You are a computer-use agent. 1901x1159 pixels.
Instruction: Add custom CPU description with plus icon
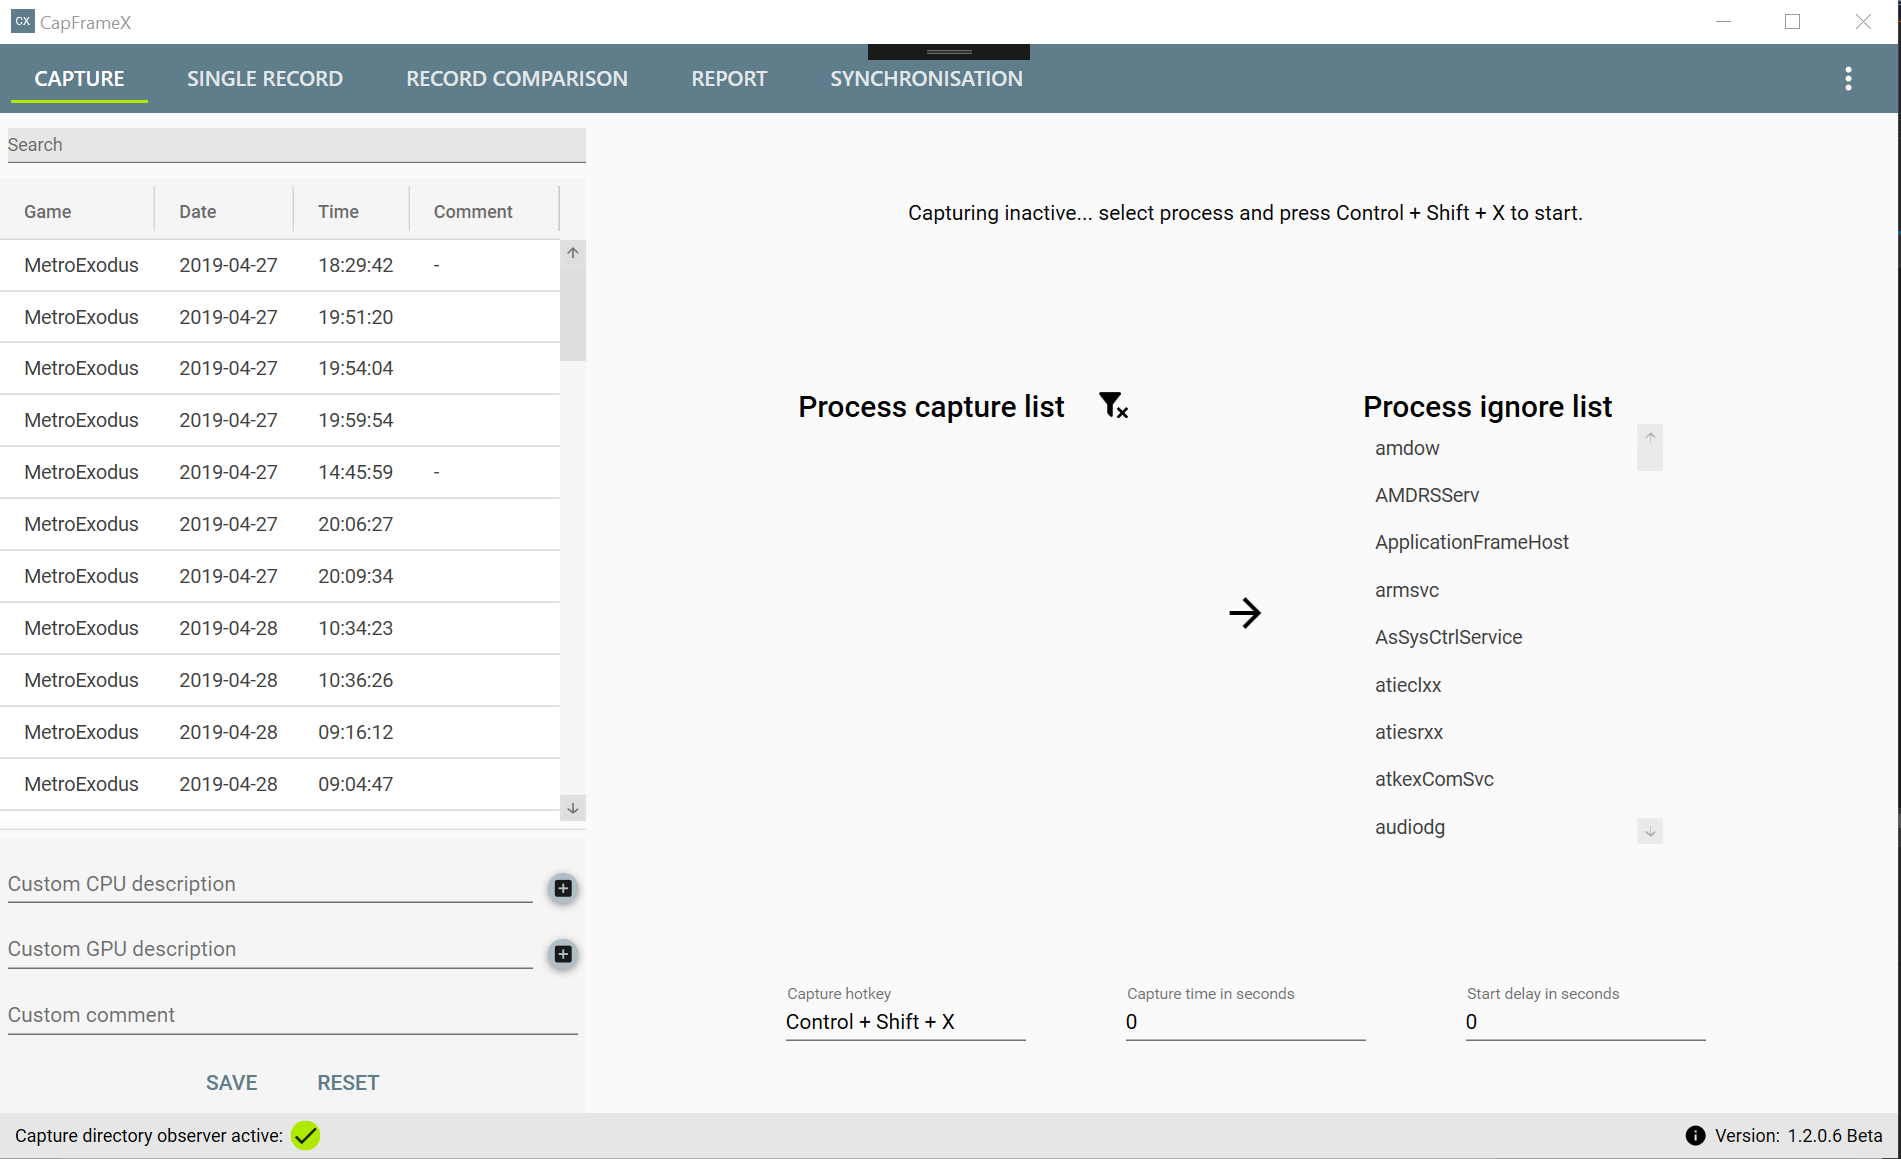tap(563, 888)
